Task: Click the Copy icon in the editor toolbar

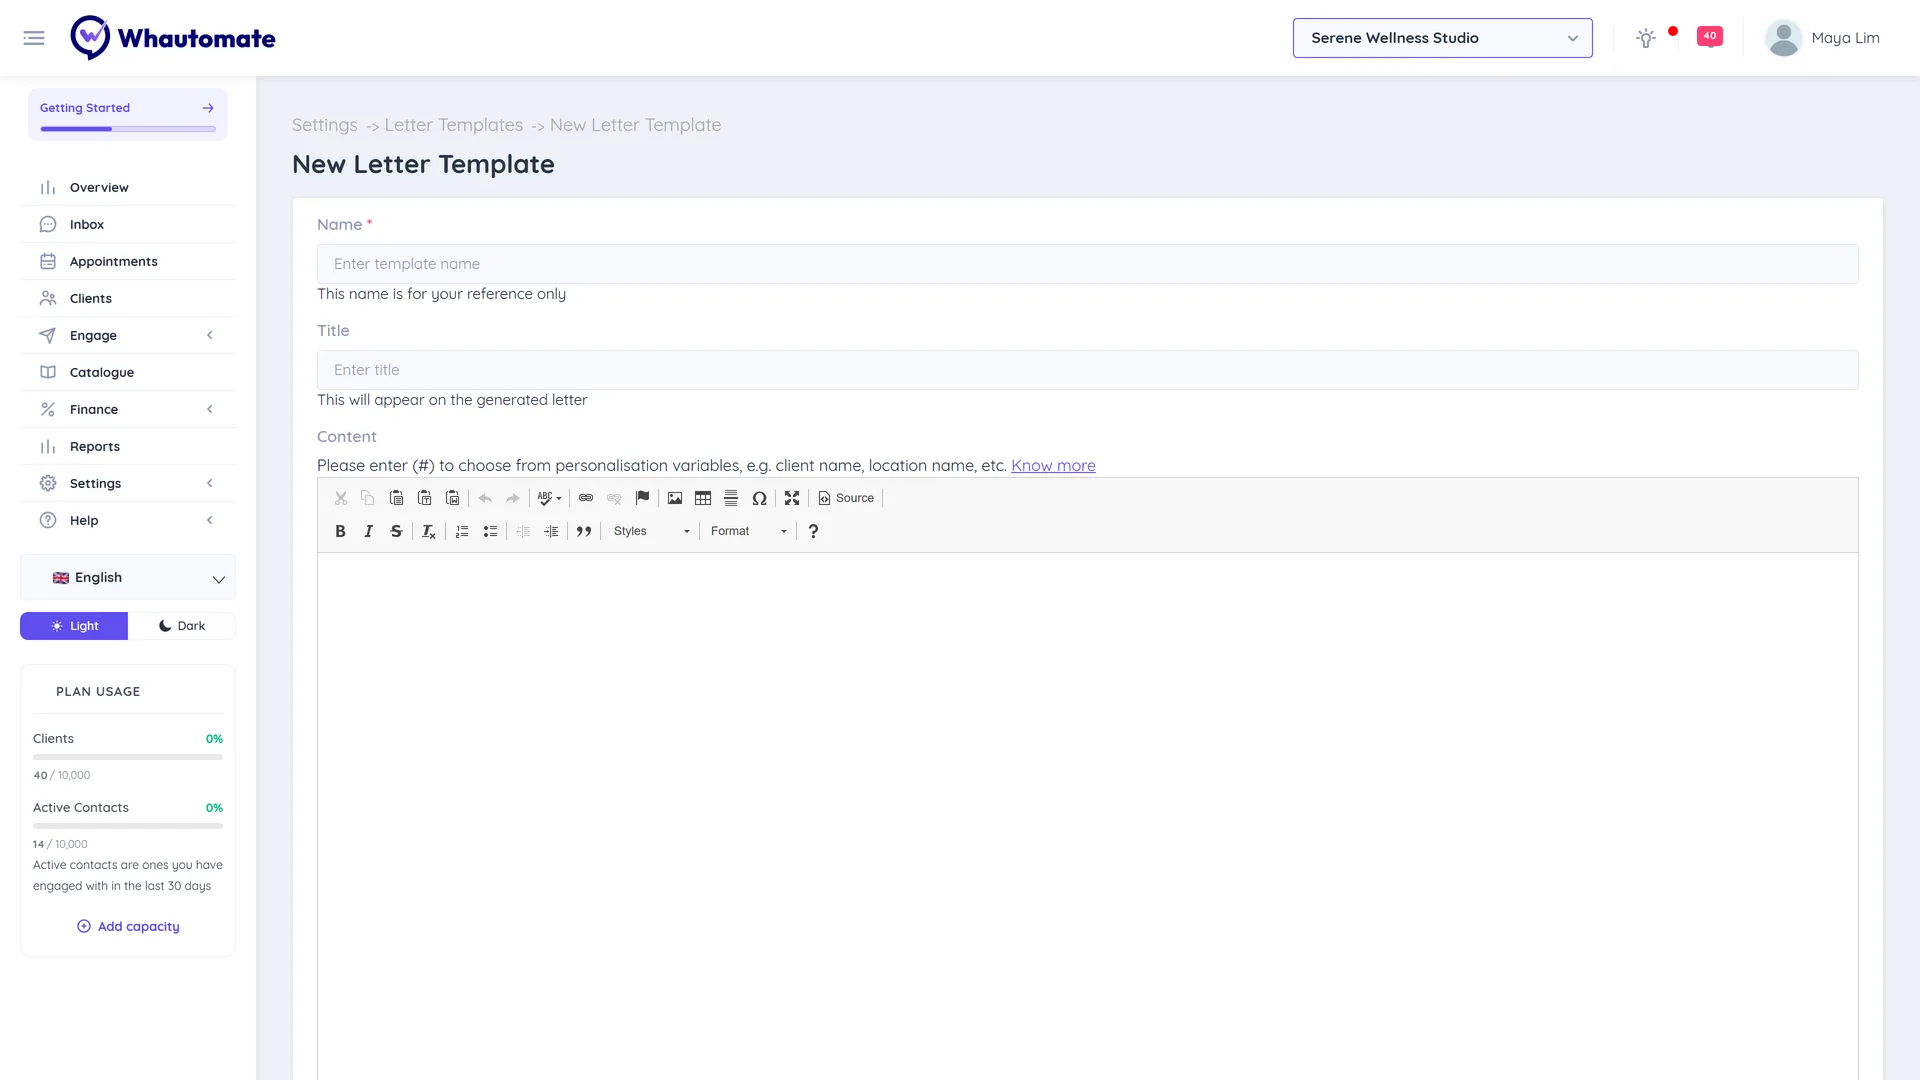Action: [368, 498]
